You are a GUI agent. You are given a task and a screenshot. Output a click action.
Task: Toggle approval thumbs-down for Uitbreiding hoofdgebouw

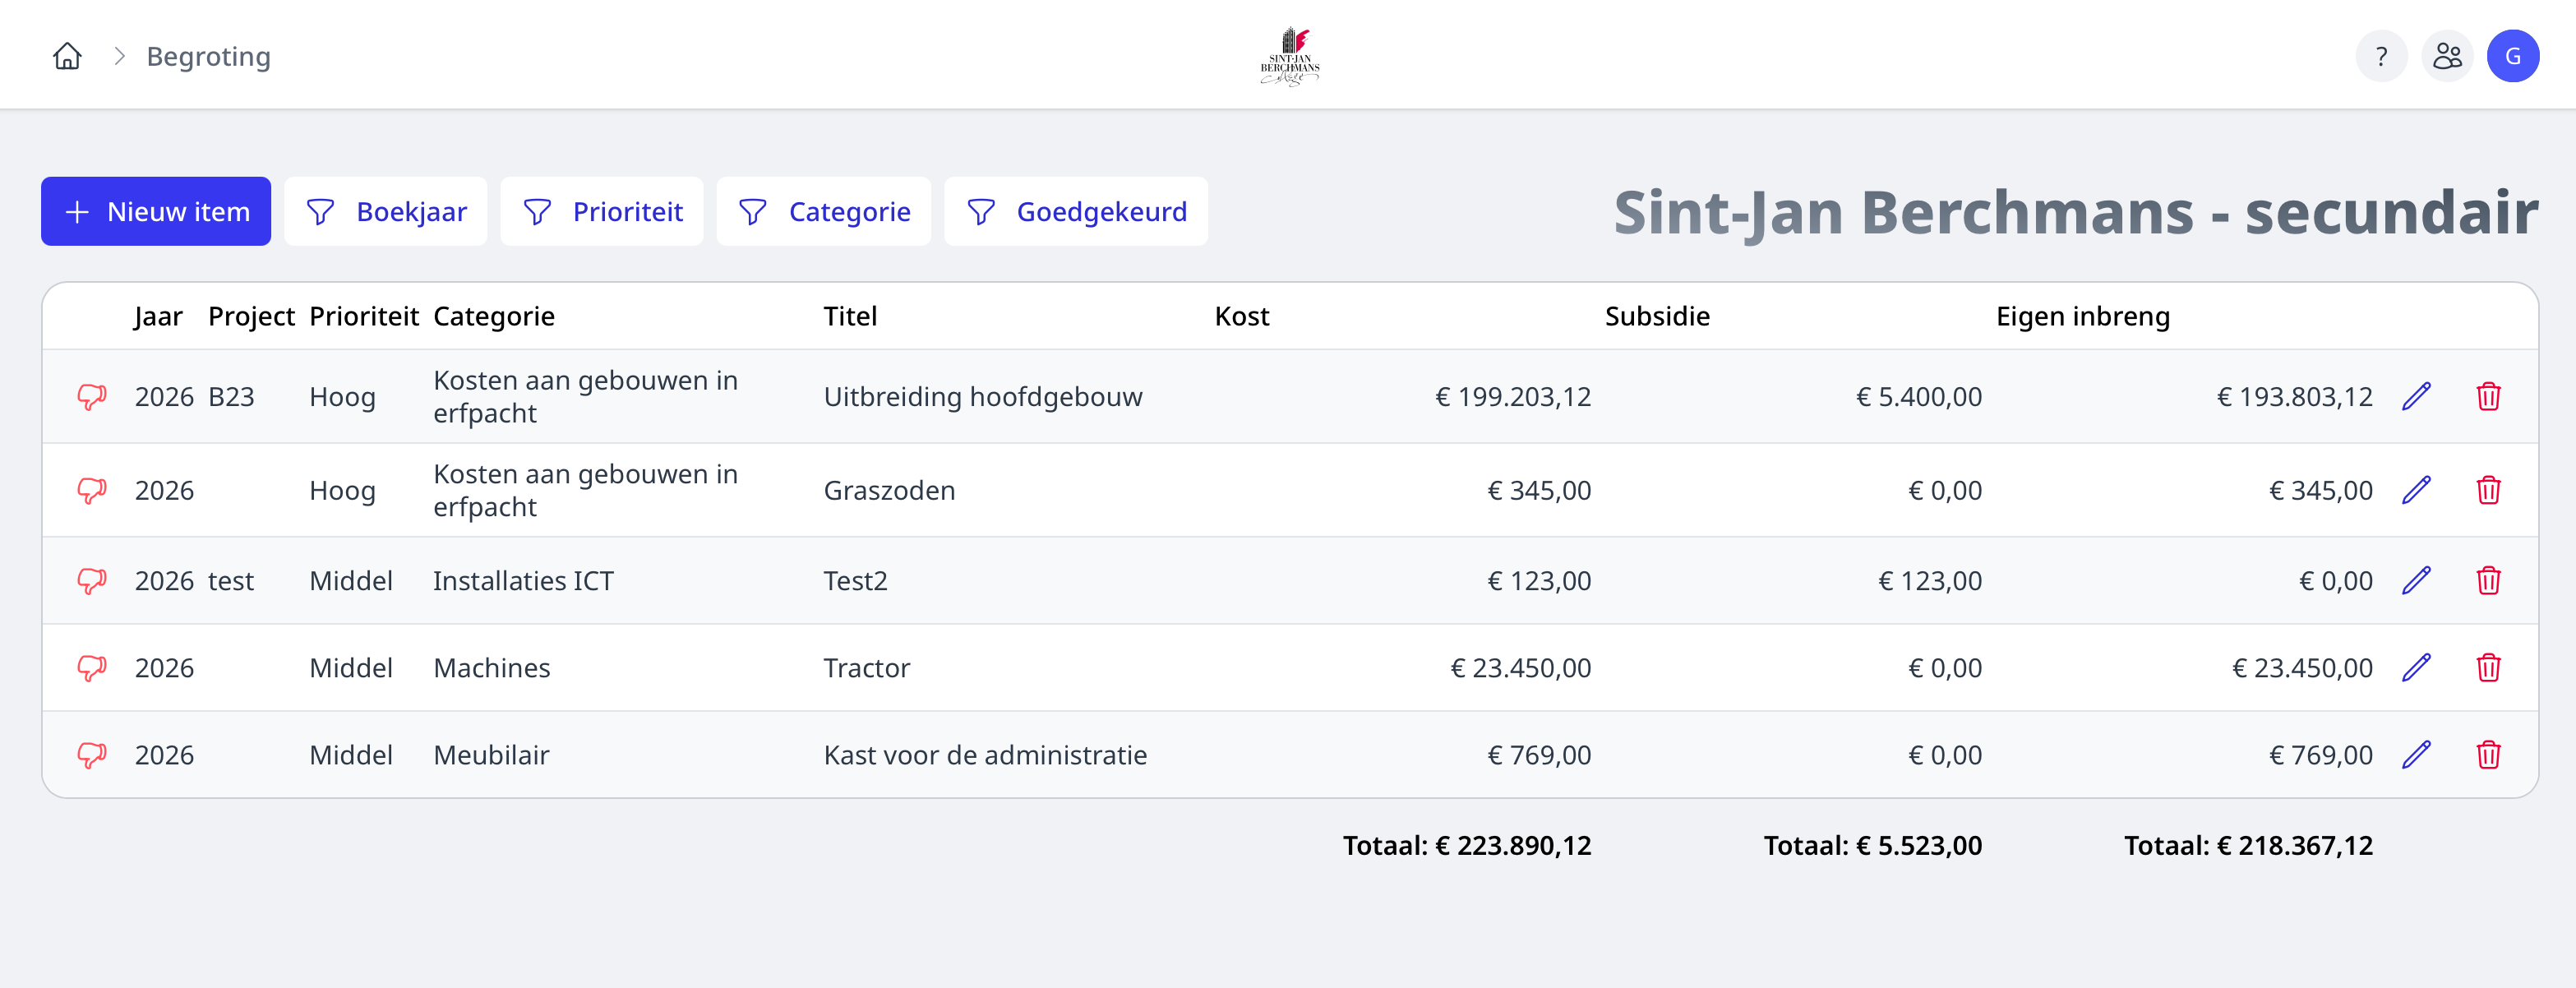pos(92,397)
